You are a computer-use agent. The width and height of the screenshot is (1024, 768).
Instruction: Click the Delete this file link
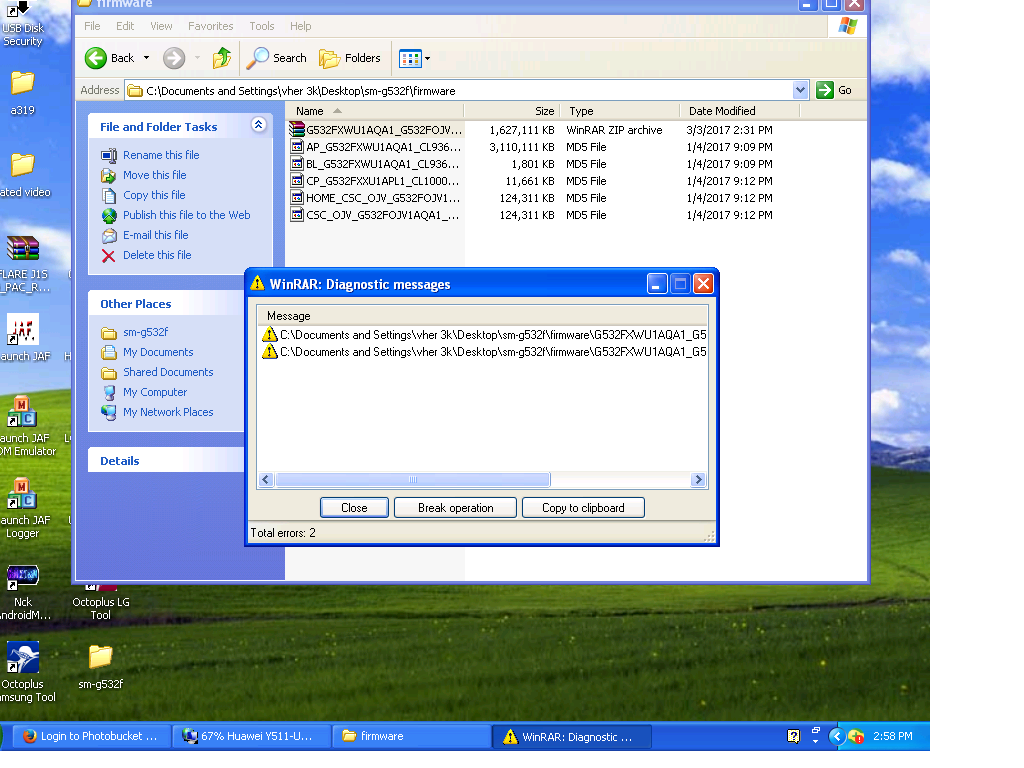[x=156, y=255]
